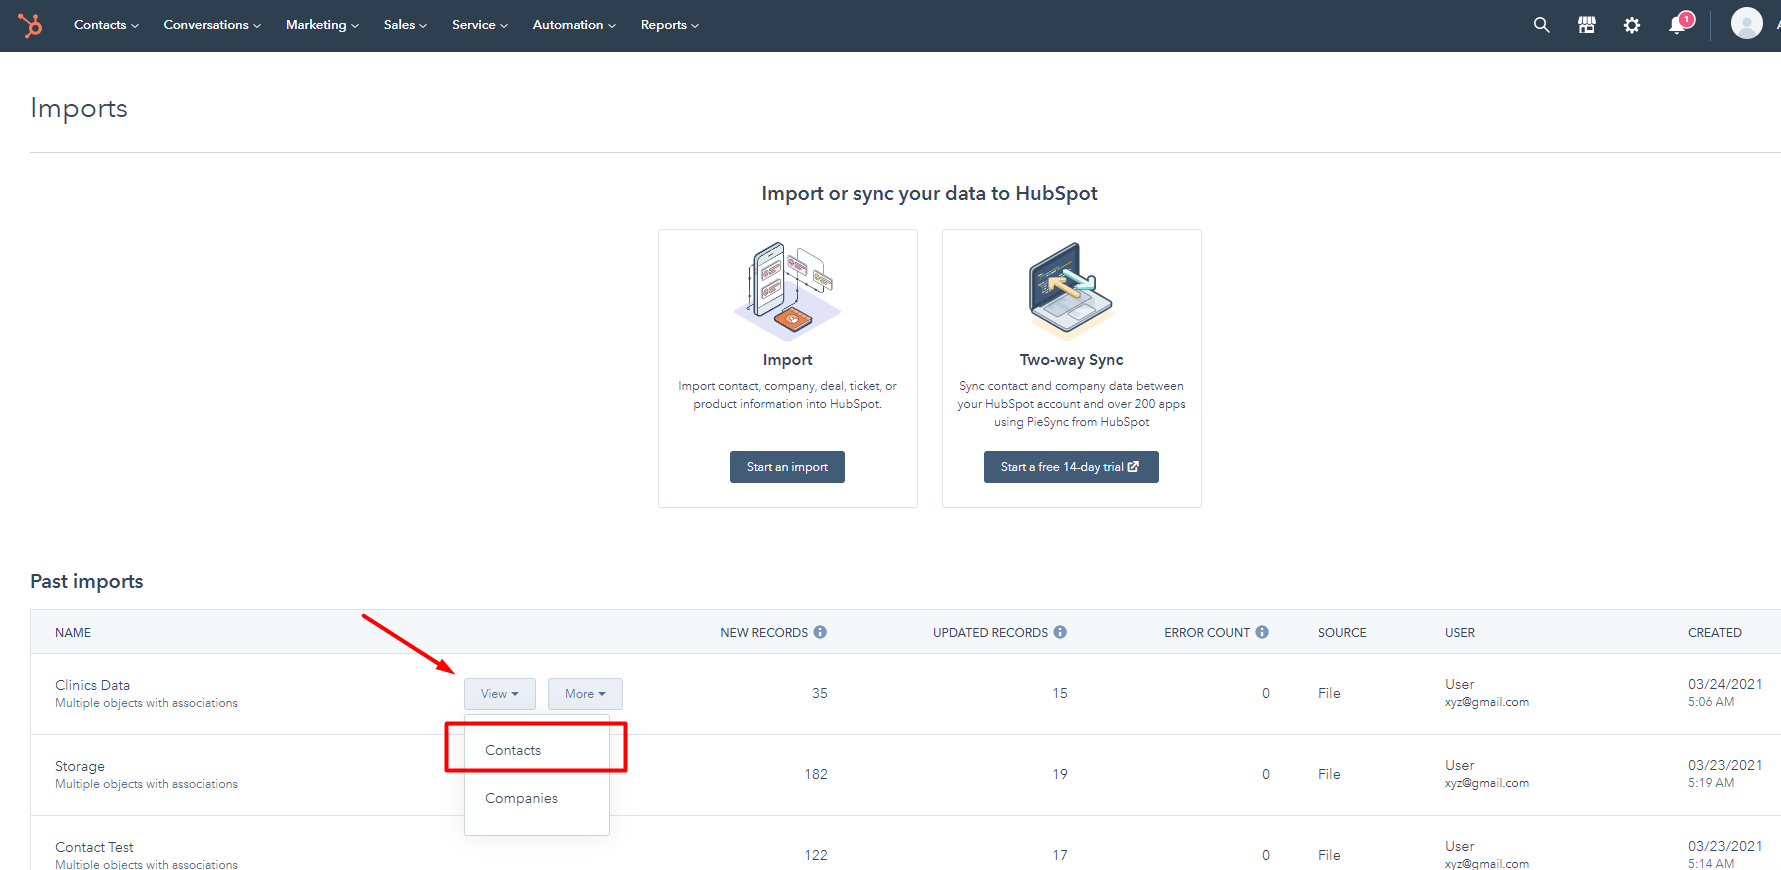Screen dimensions: 1781x870
Task: Click the Import card title
Action: coord(788,360)
